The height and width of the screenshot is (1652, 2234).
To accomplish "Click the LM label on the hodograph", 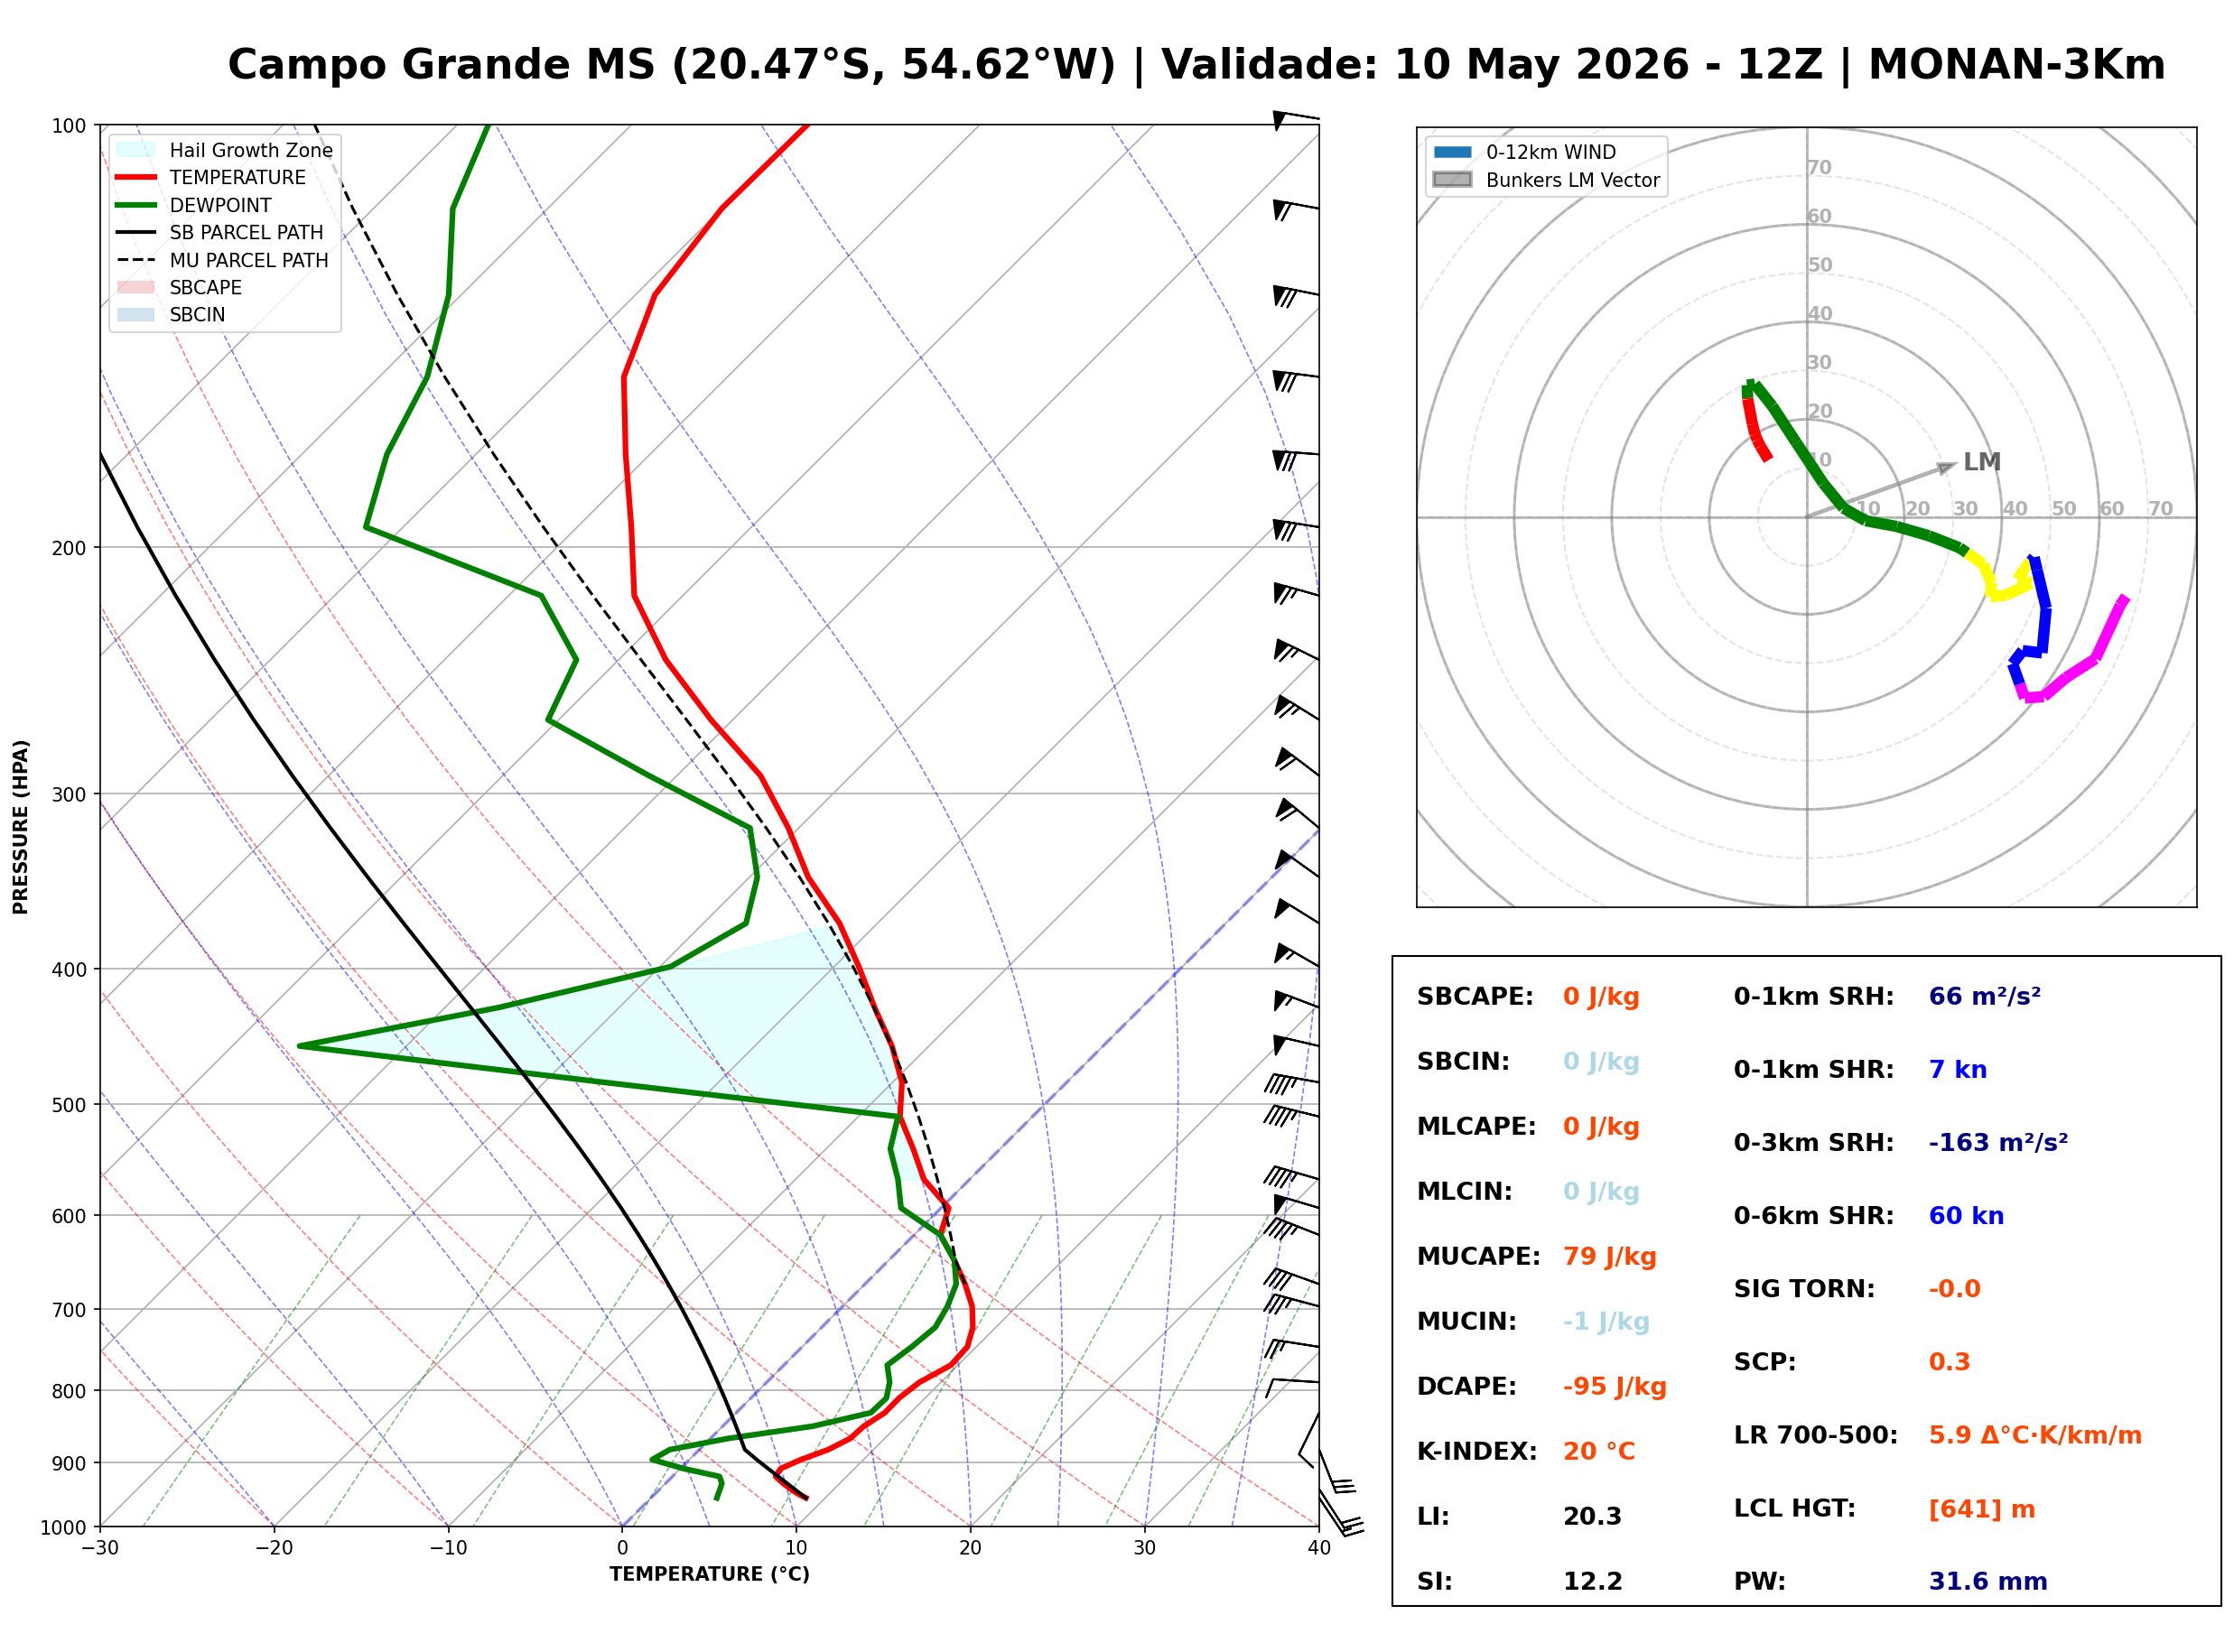I will [1982, 462].
